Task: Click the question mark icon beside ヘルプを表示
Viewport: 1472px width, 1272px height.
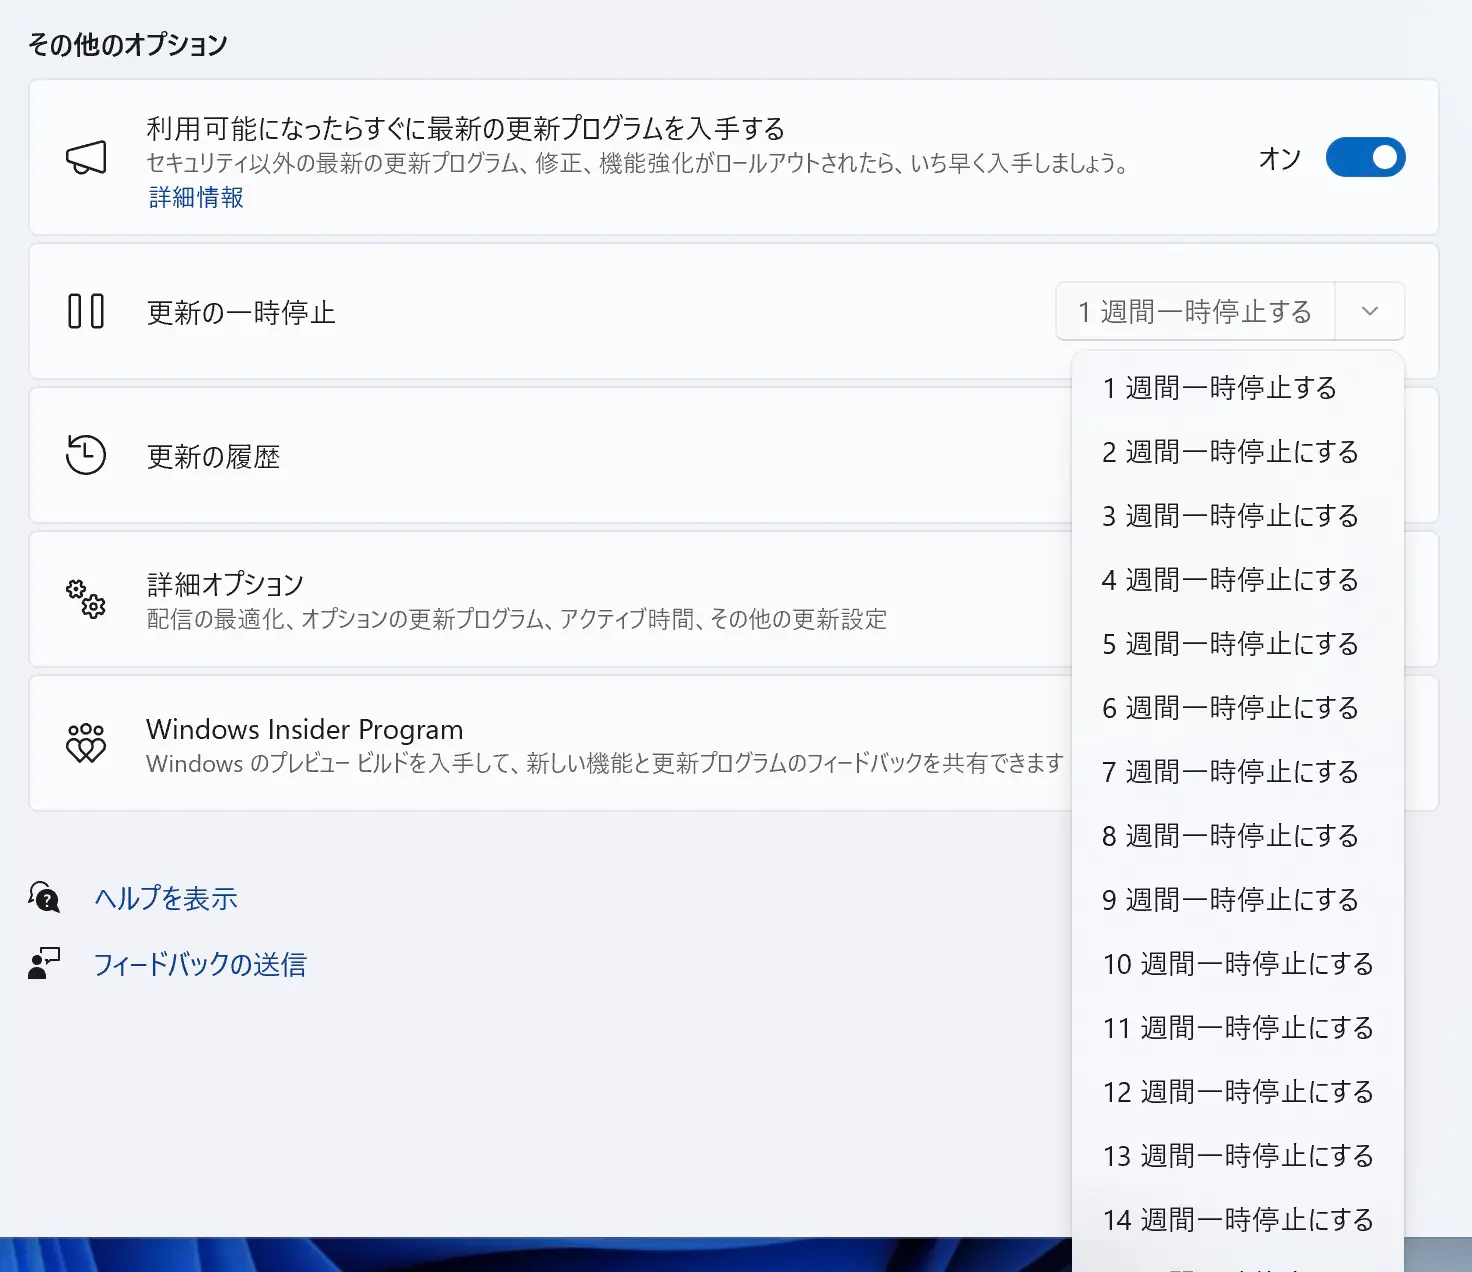Action: tap(44, 897)
